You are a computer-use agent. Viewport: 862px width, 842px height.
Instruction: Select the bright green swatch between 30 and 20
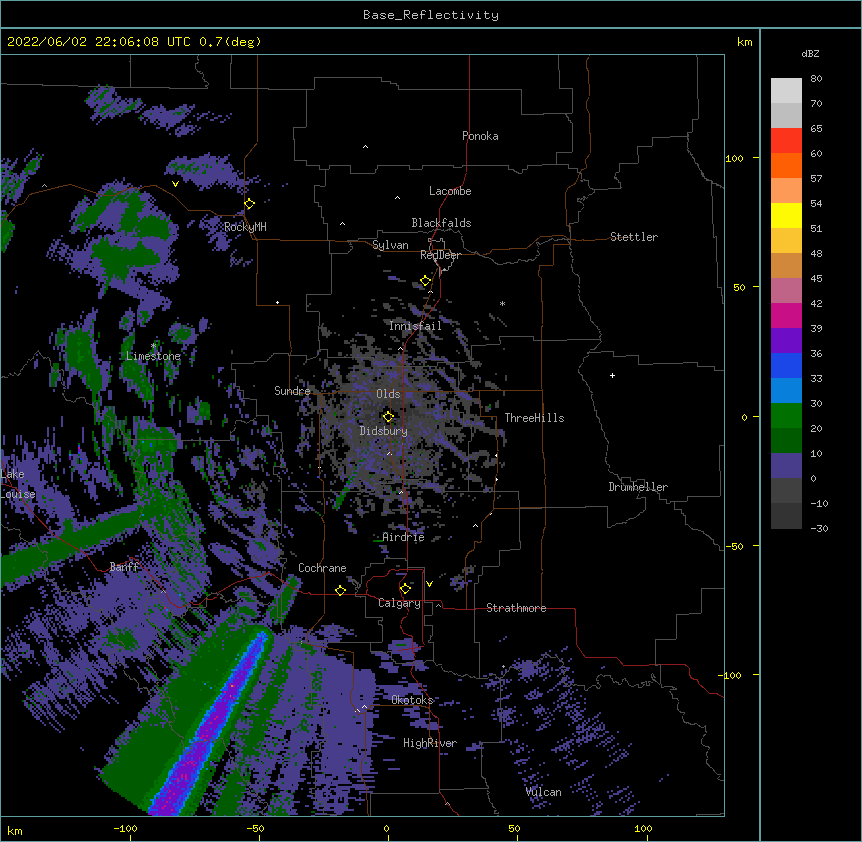[x=786, y=416]
